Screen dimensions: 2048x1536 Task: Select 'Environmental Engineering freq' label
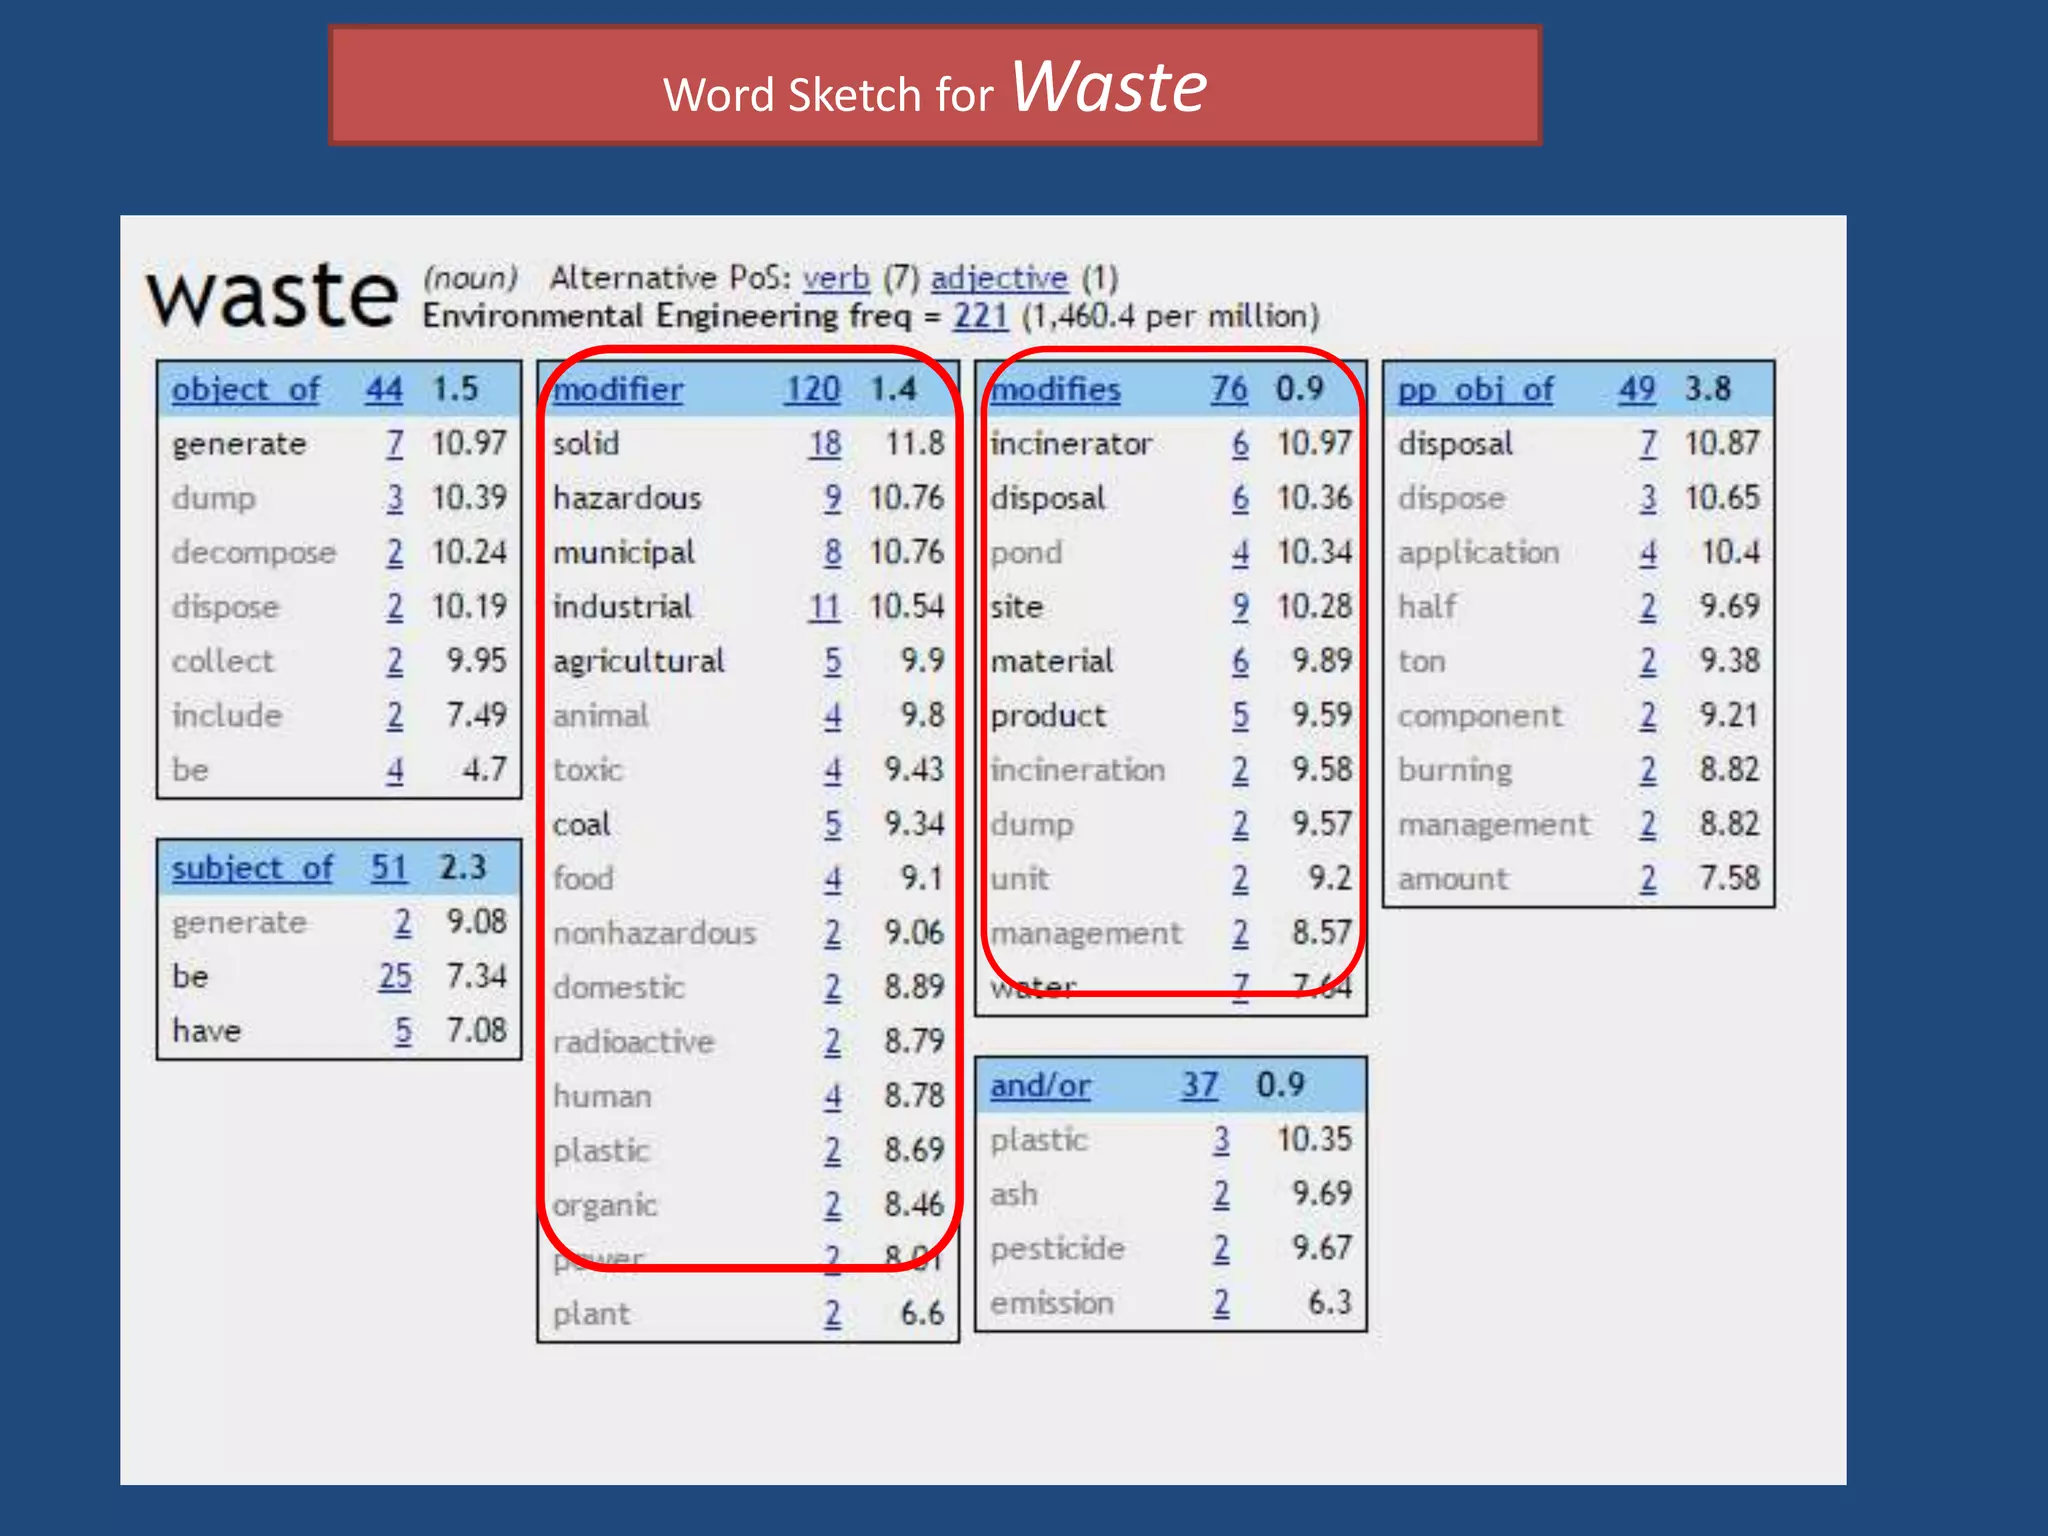click(667, 316)
